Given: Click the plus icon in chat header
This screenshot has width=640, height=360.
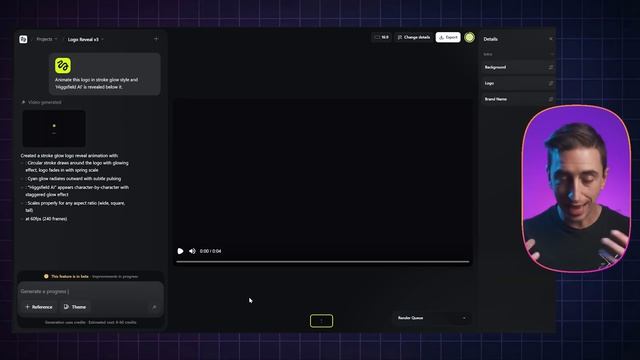Looking at the screenshot, I should point(156,39).
